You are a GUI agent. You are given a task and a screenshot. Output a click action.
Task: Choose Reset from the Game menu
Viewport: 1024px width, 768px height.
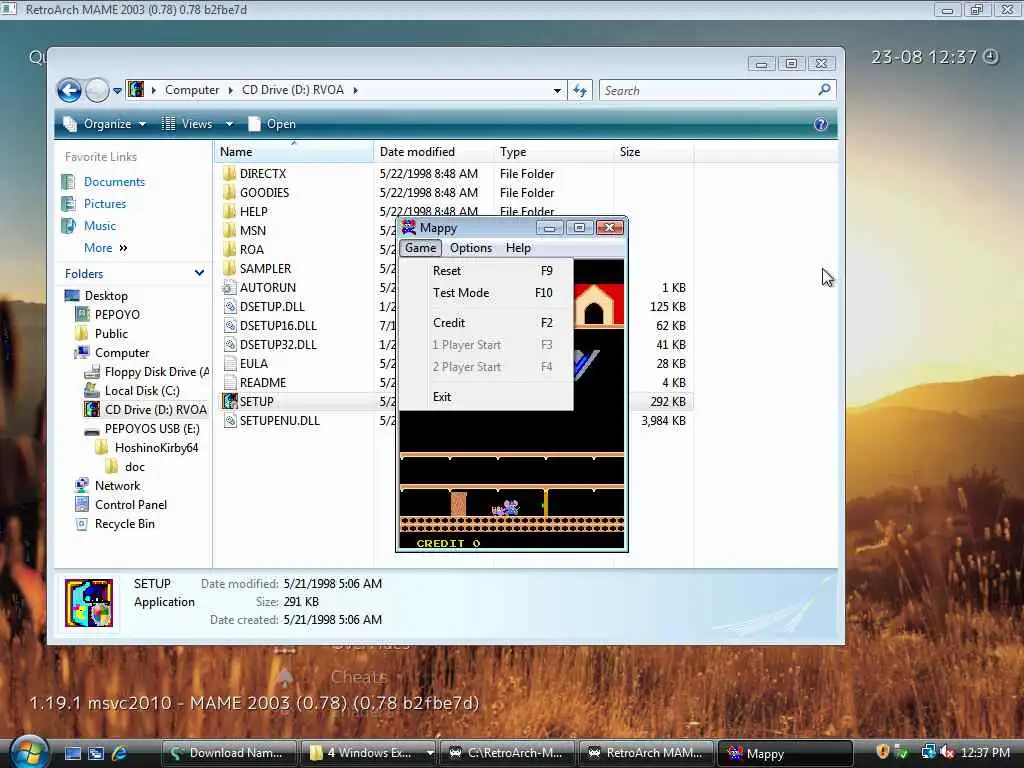point(486,271)
